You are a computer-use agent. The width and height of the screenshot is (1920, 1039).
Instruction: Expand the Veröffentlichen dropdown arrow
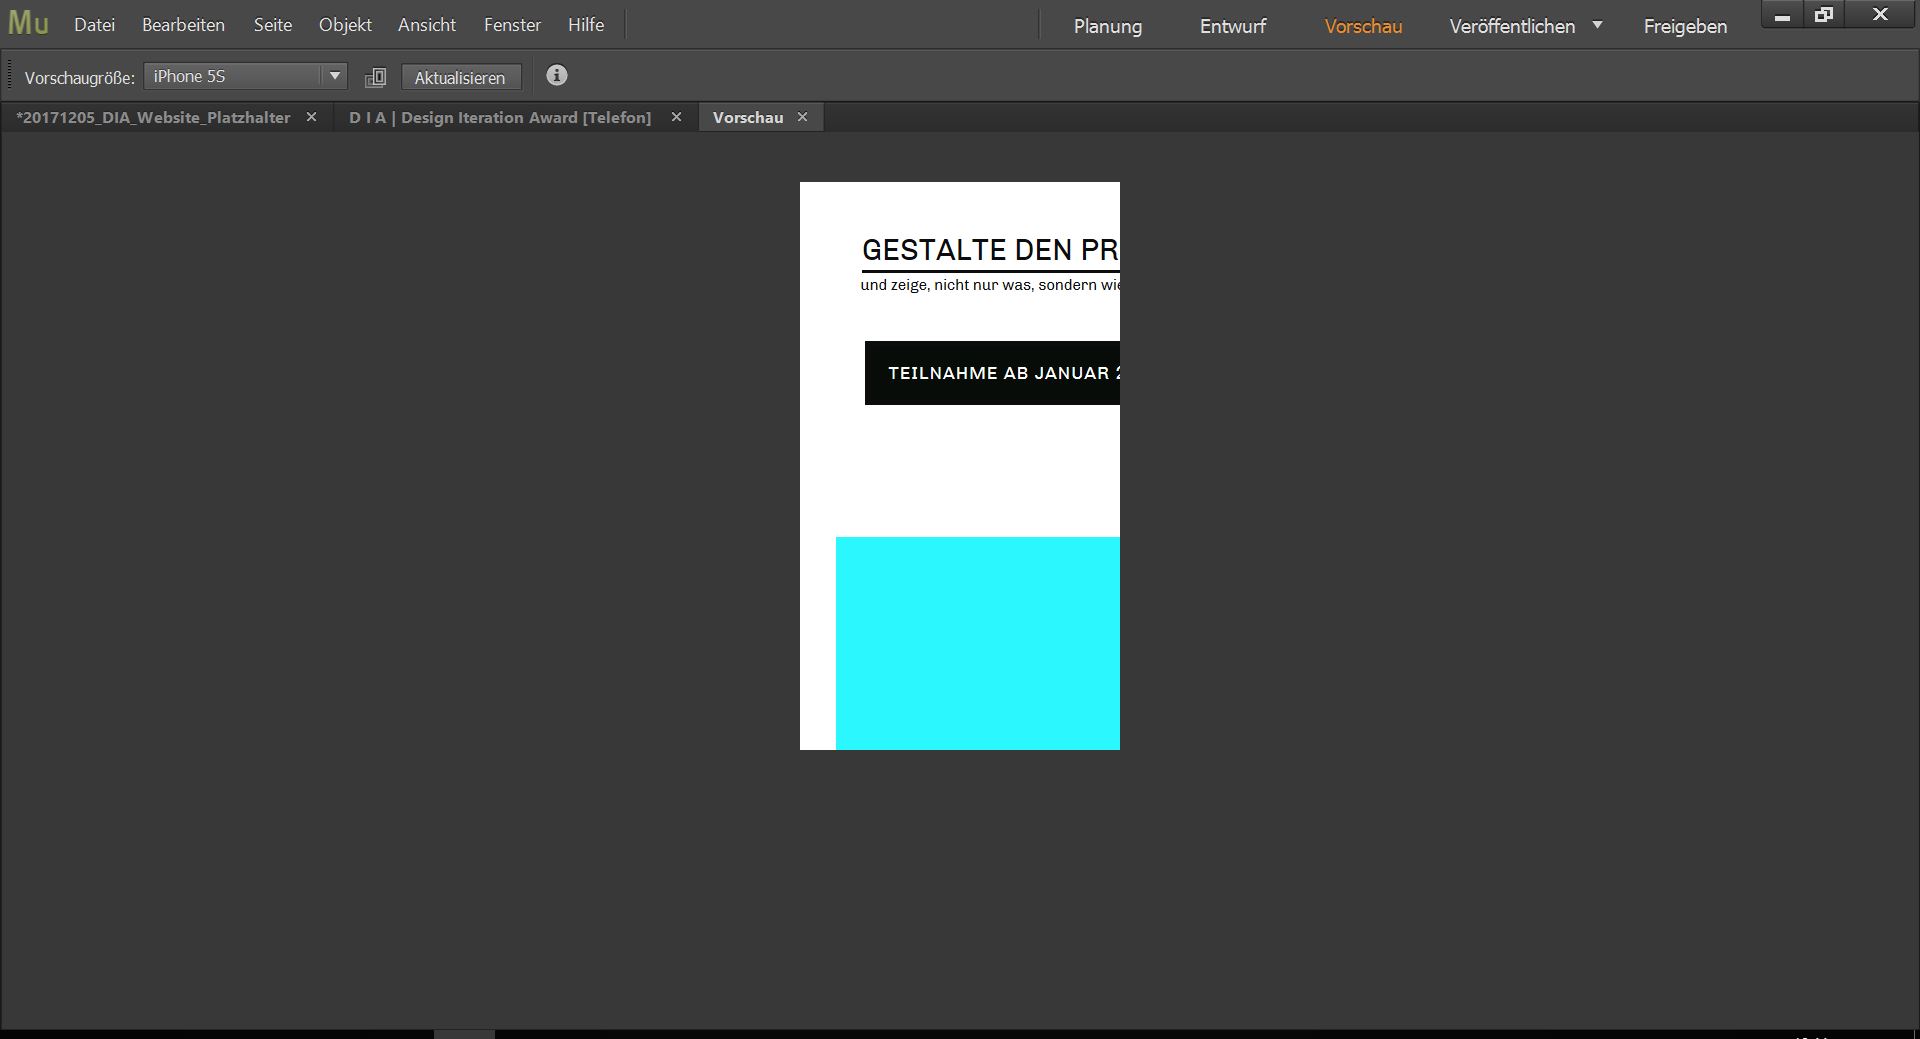tap(1597, 25)
